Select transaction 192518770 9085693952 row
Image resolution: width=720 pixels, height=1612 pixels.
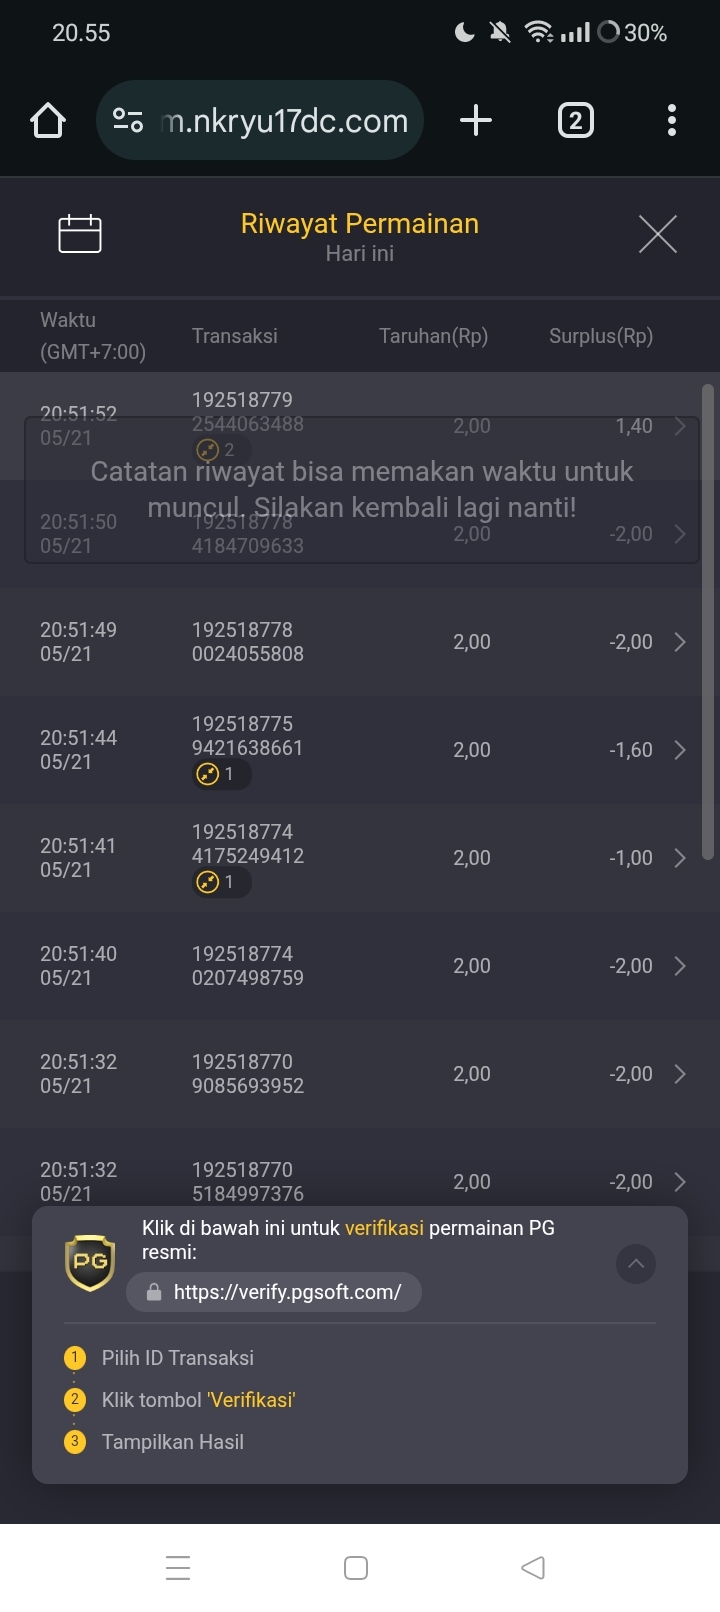tap(360, 1074)
